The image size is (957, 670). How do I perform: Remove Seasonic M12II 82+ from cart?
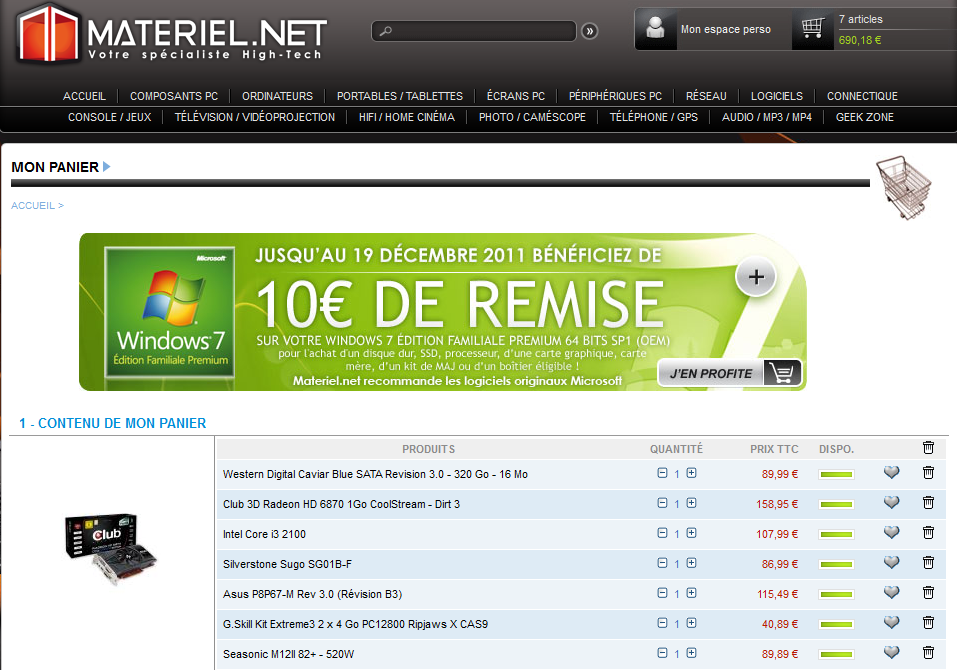coord(928,653)
